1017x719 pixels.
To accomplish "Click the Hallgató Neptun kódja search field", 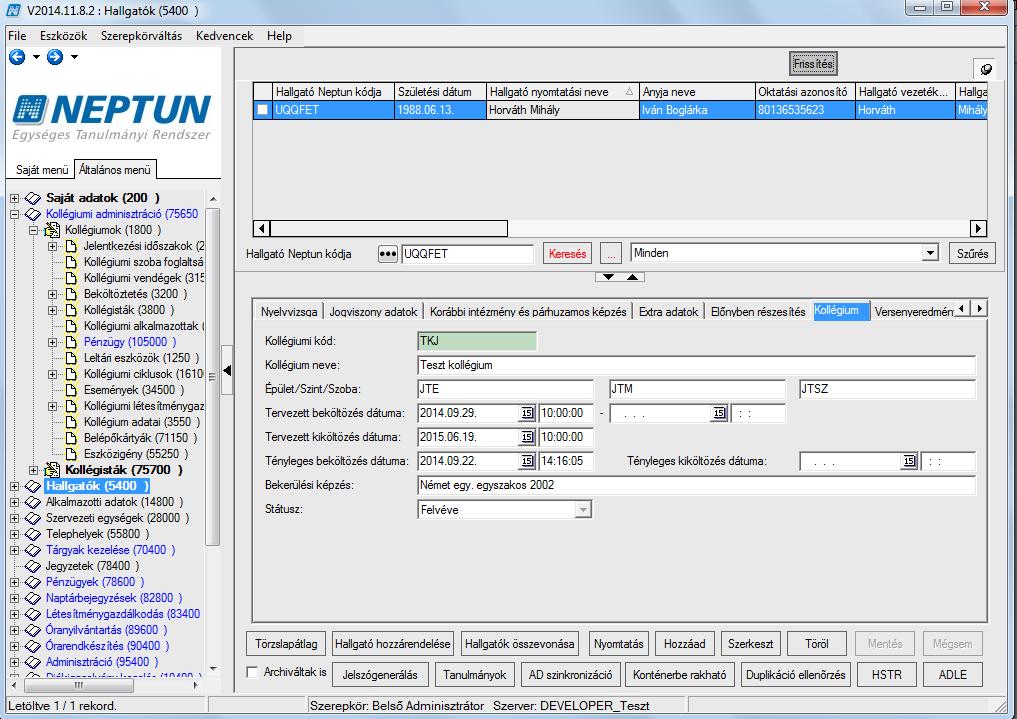I will pyautogui.click(x=467, y=253).
